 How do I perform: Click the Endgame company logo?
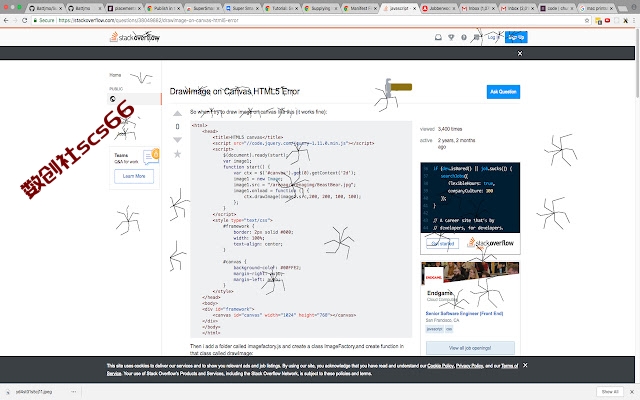click(433, 277)
